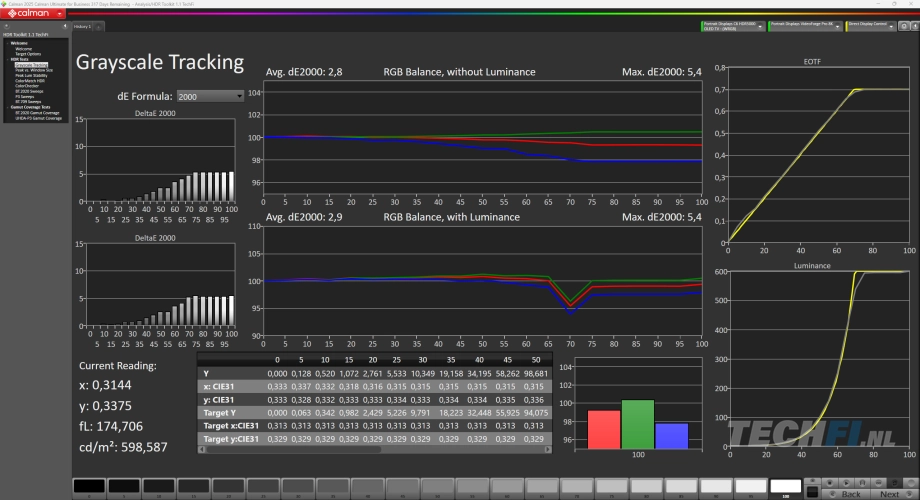Open ColorChecker in the workflow list
920x500 pixels.
pyautogui.click(x=27, y=85)
